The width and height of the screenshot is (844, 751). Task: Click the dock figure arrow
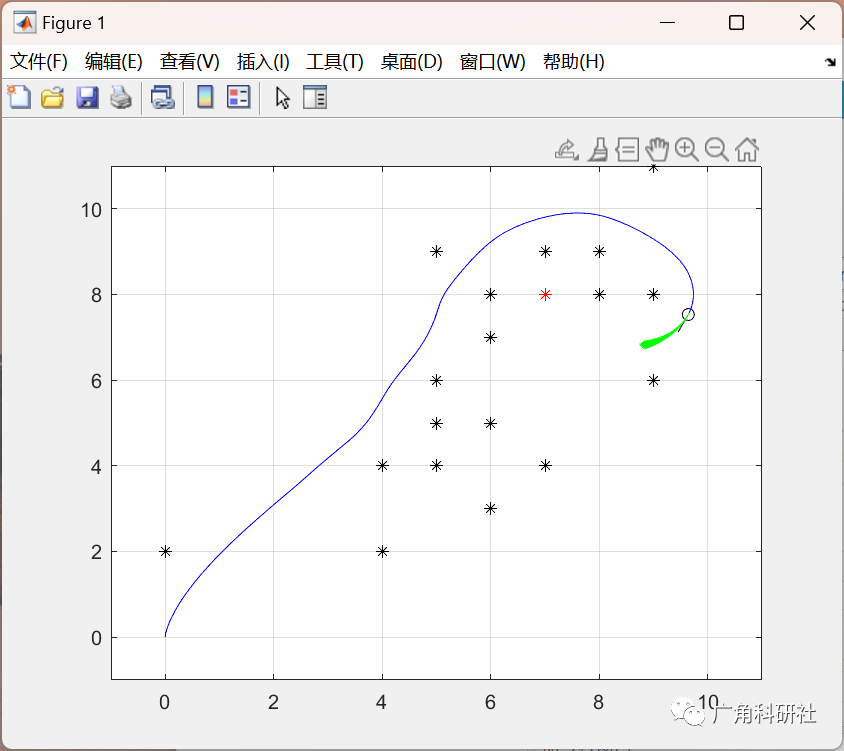(x=830, y=62)
